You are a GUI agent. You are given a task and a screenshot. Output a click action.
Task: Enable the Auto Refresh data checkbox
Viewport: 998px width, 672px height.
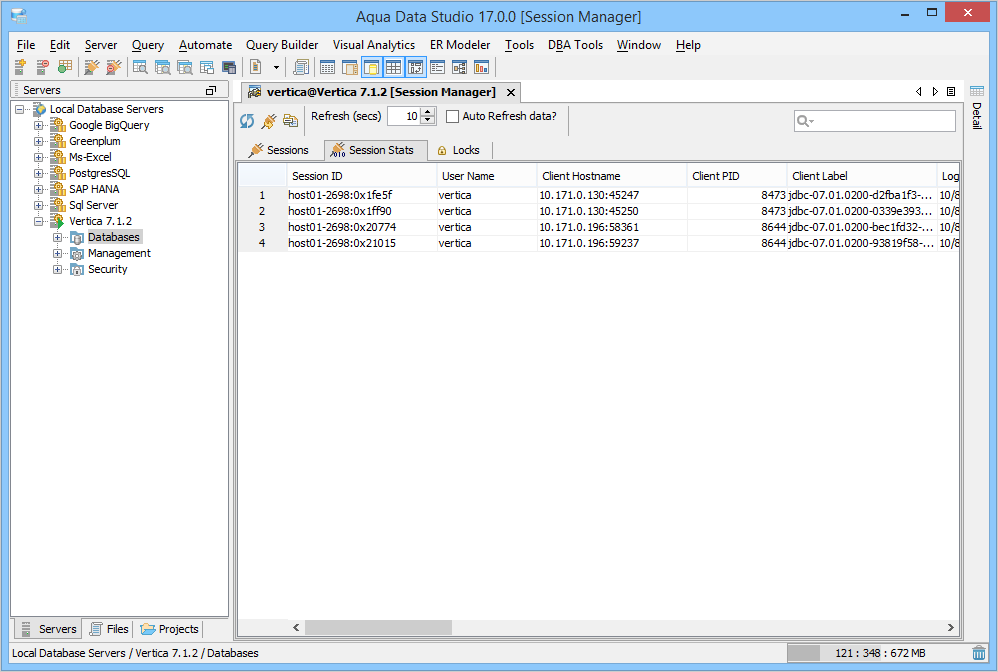453,116
